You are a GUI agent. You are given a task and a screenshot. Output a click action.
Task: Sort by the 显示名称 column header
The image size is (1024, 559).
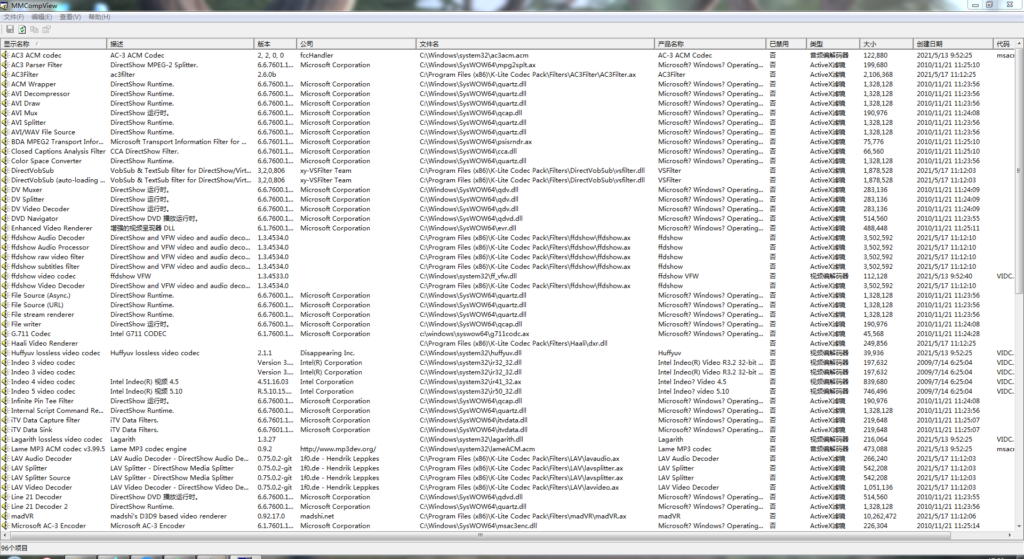(54, 44)
